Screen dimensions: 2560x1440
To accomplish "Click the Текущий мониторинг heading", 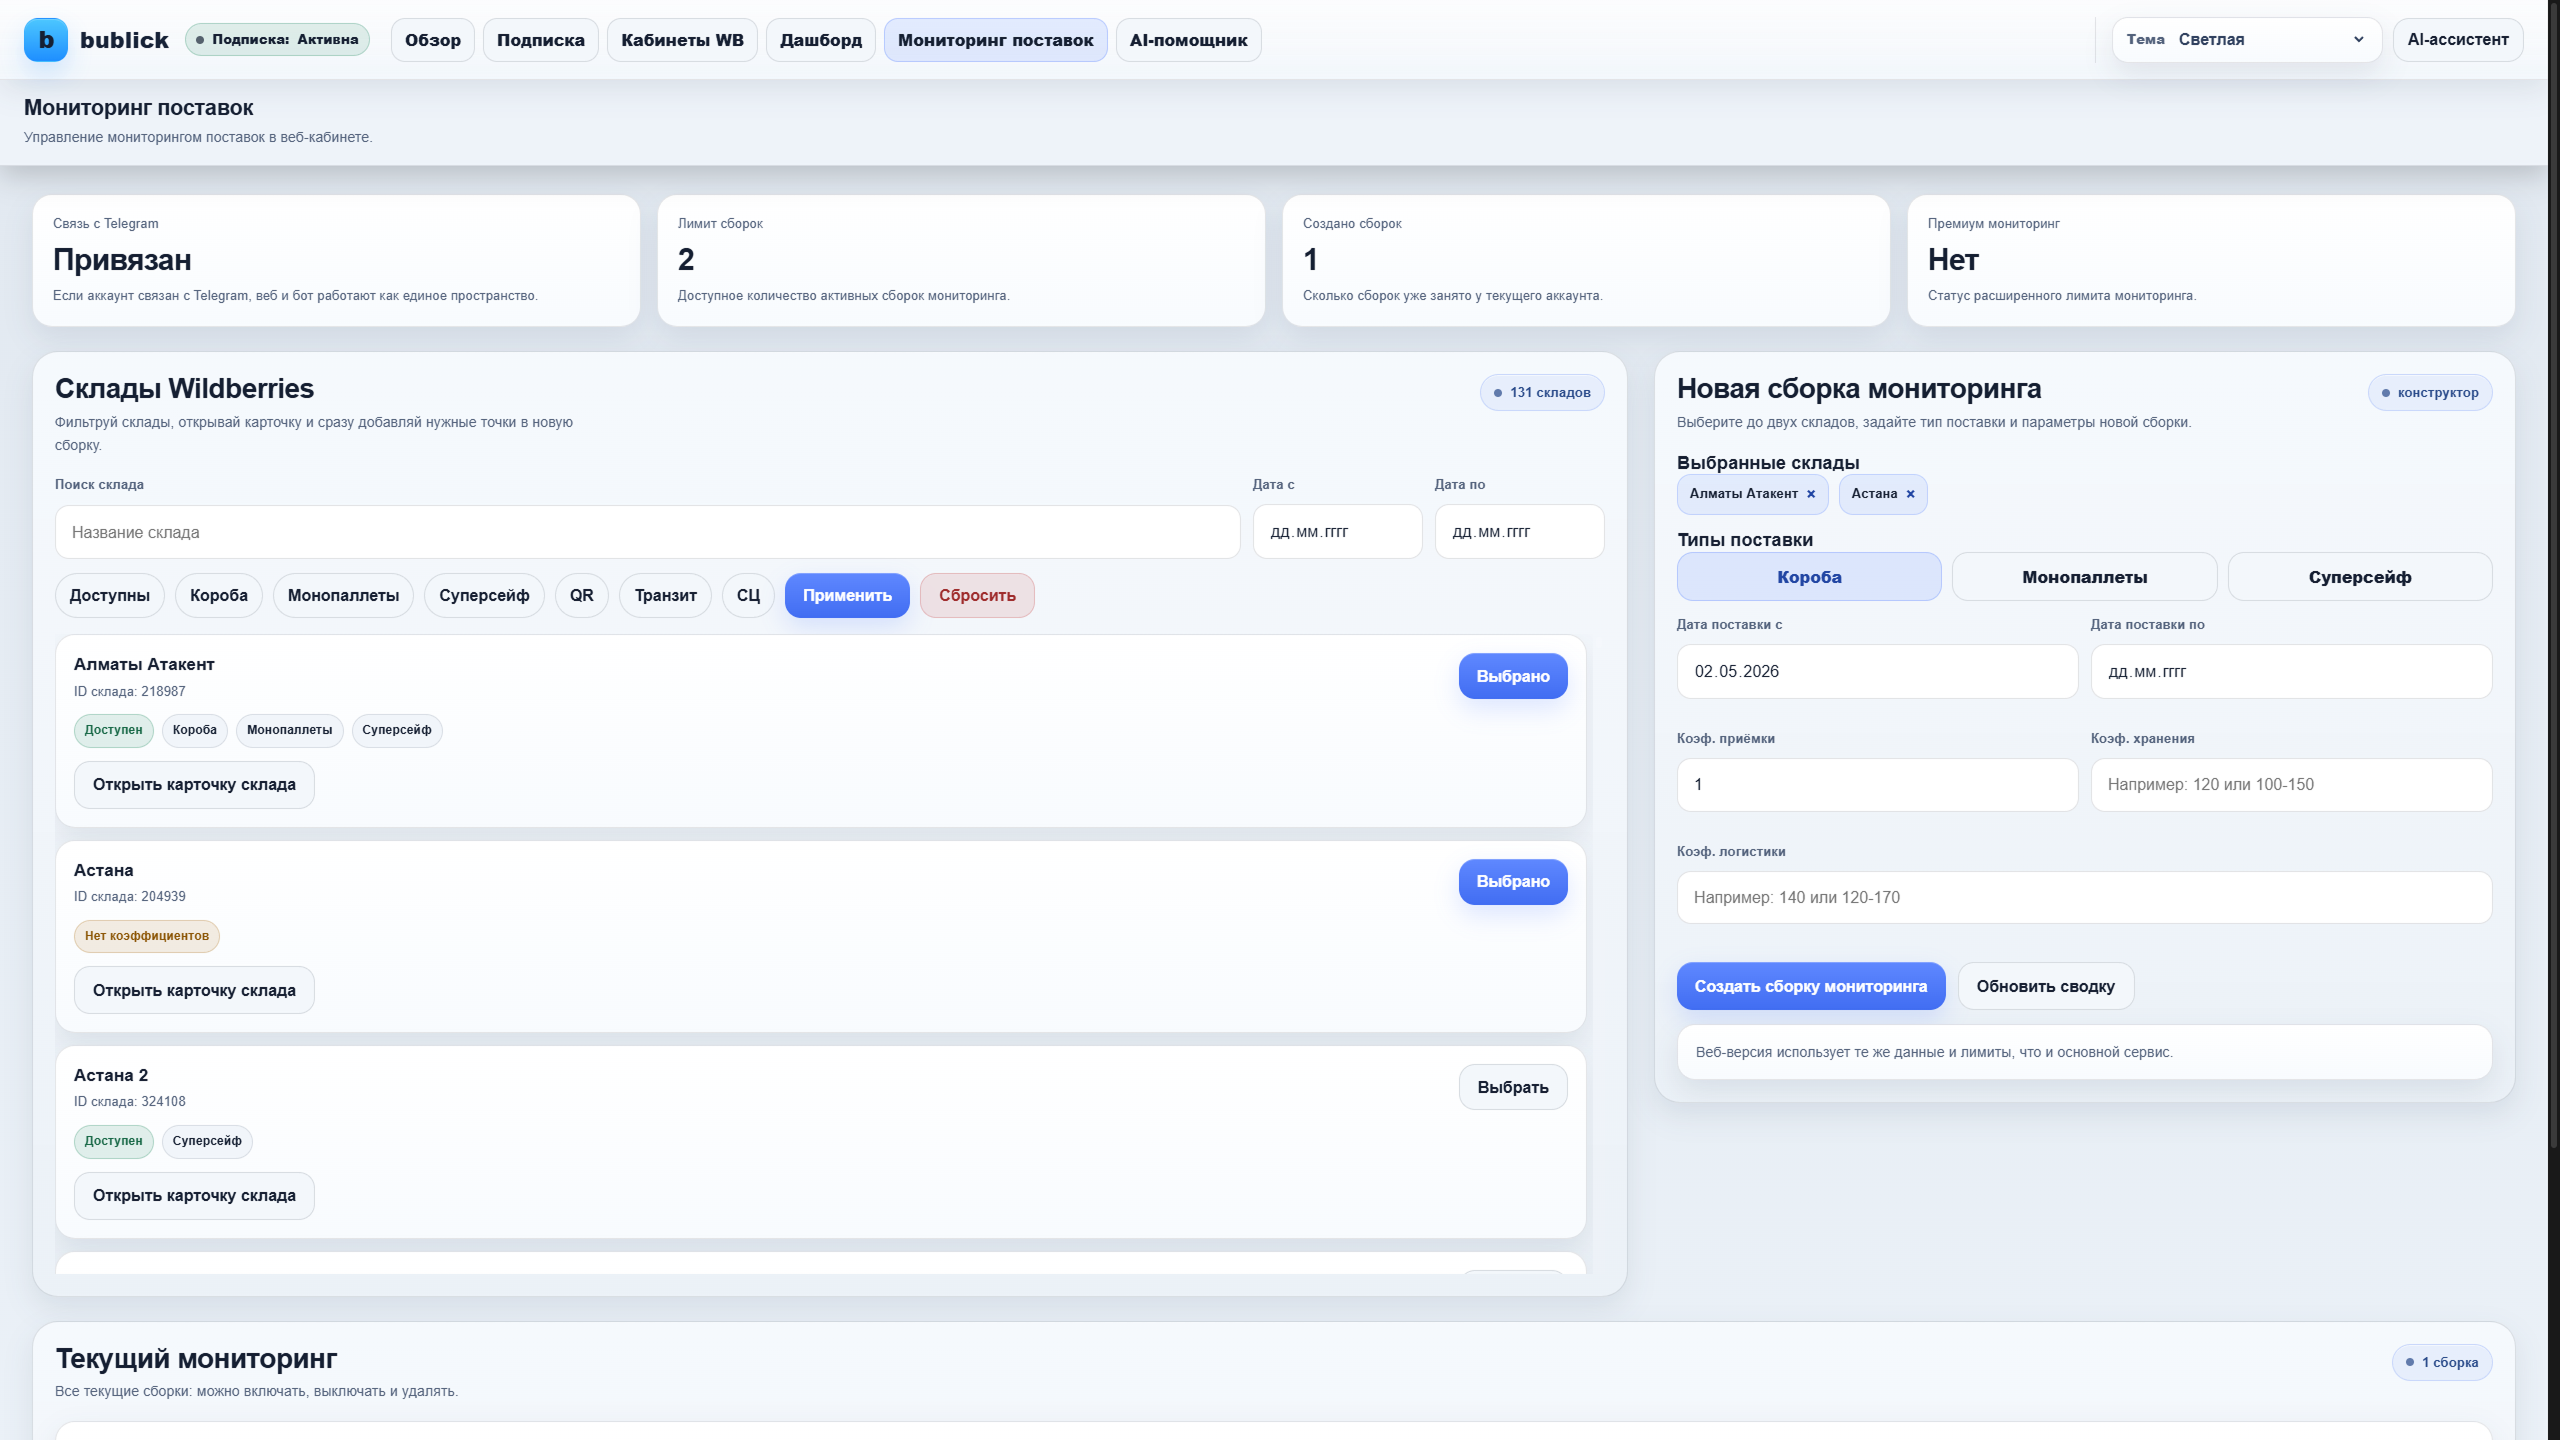I will (196, 1359).
